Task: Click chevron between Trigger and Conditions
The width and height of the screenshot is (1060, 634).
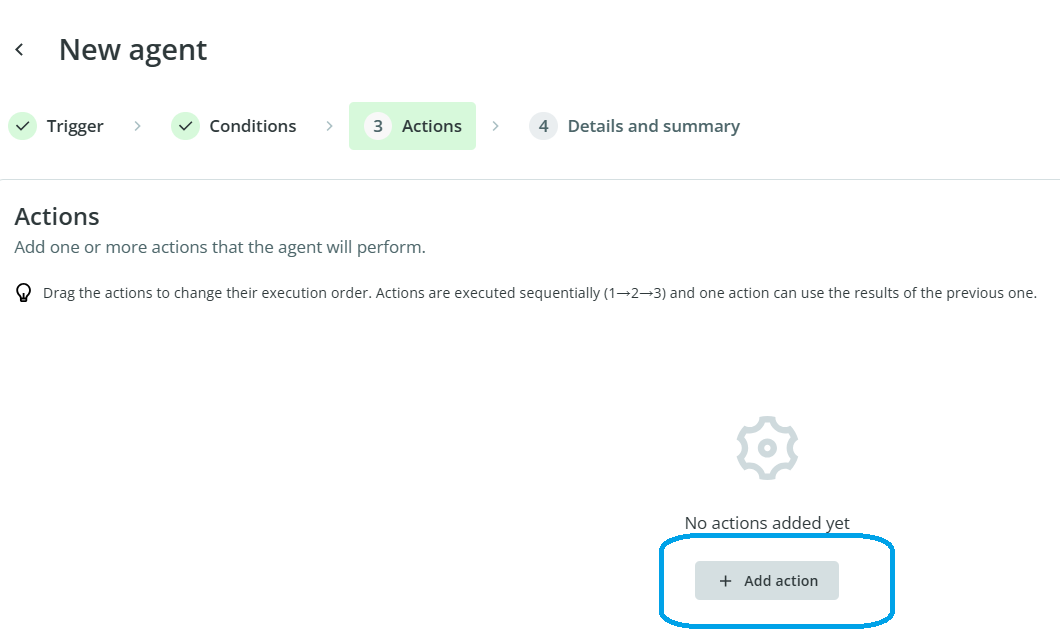Action: tap(137, 126)
